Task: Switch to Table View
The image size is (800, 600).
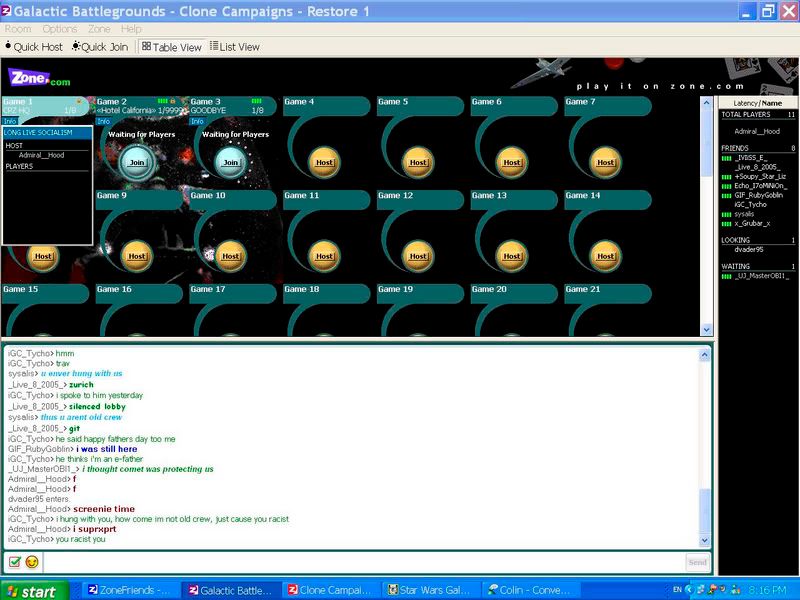Action: pyautogui.click(x=172, y=47)
